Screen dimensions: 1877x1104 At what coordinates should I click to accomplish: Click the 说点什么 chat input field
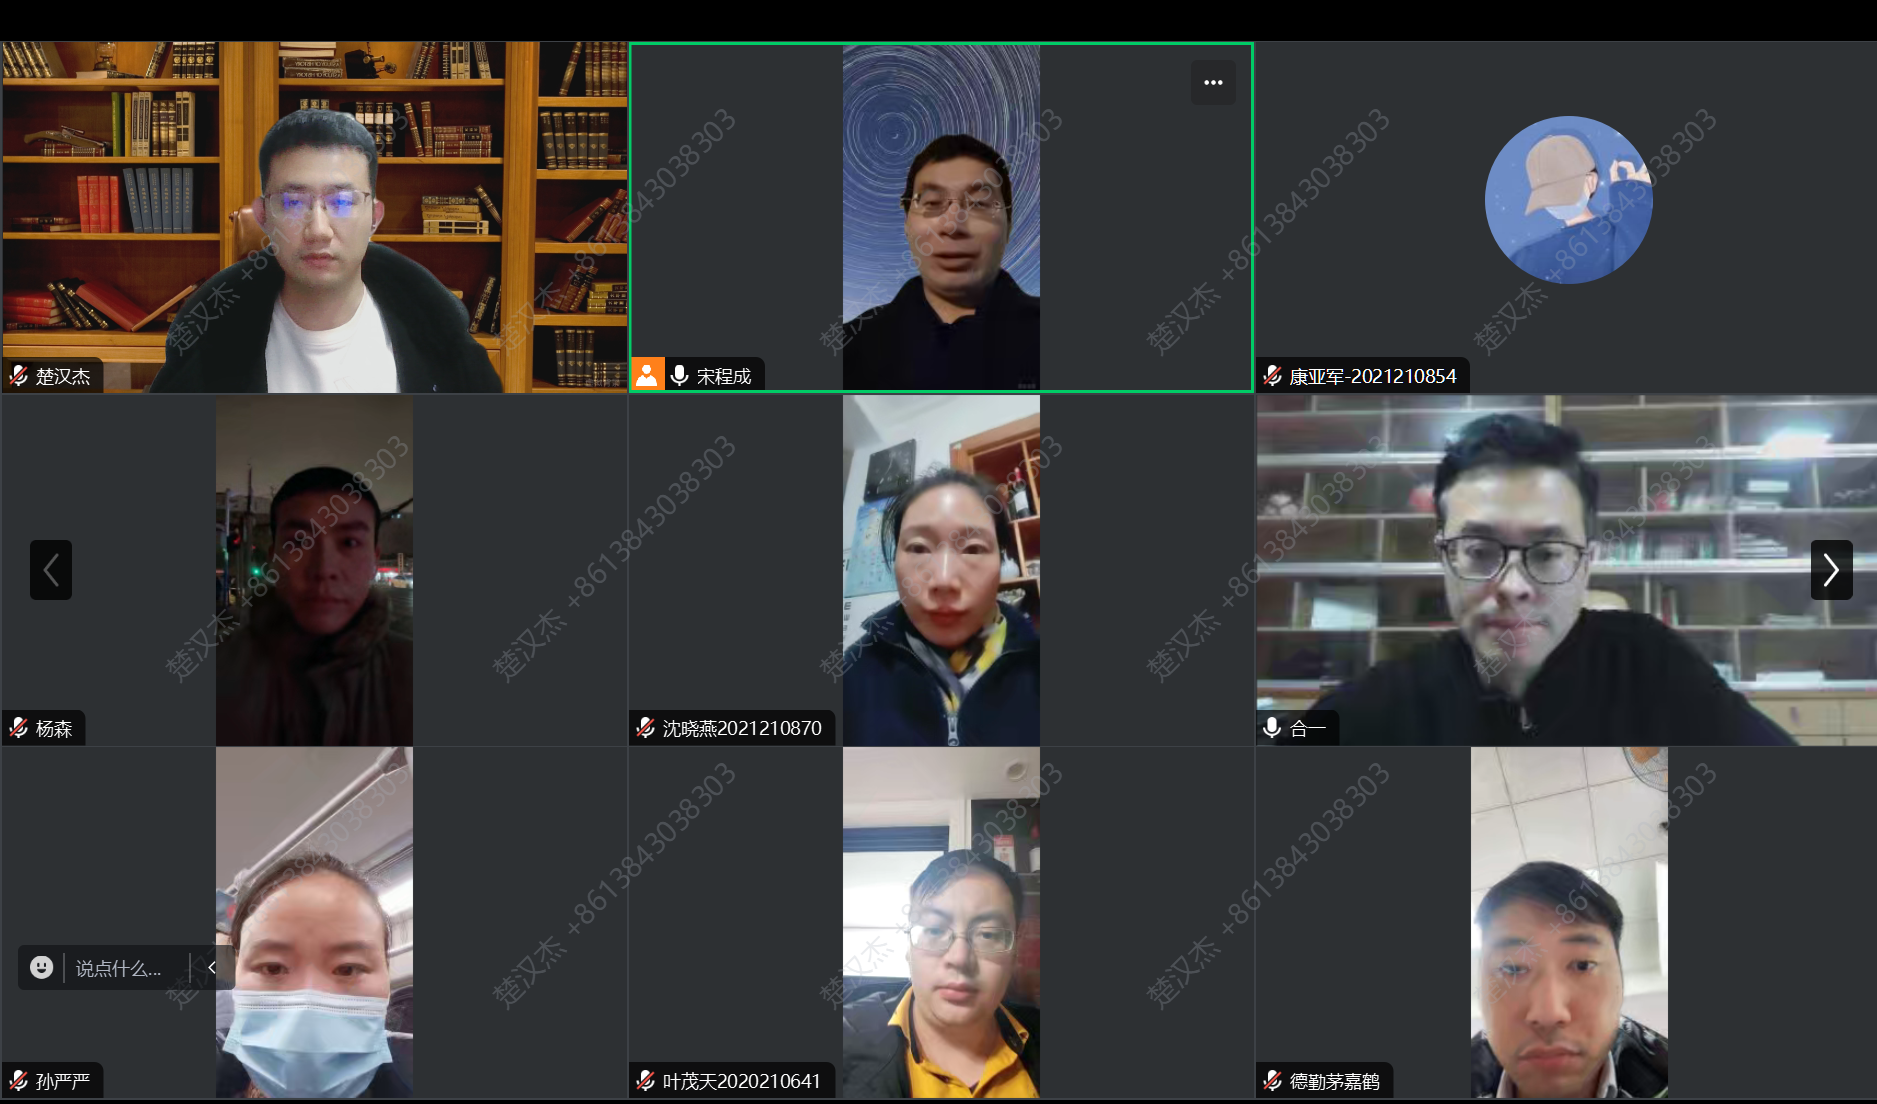(x=120, y=968)
